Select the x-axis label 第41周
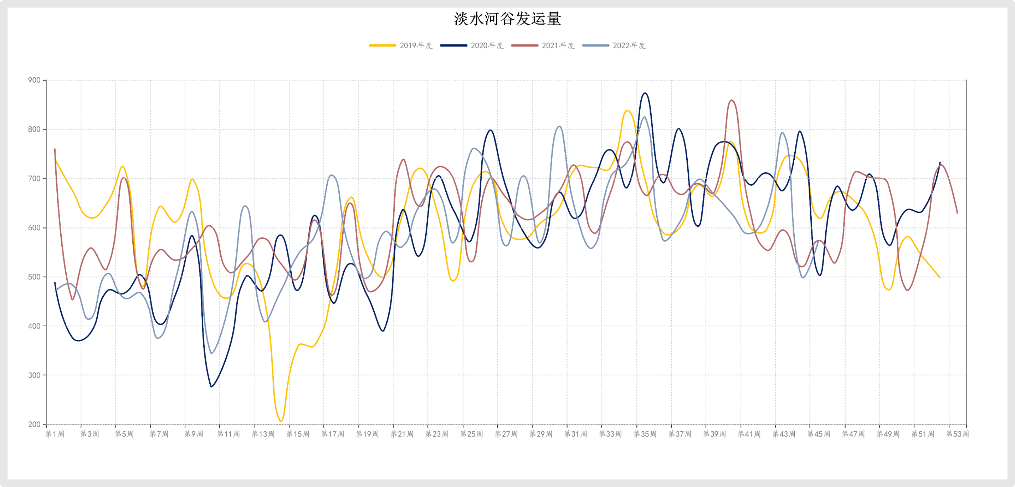The height and width of the screenshot is (487, 1015). click(x=750, y=433)
